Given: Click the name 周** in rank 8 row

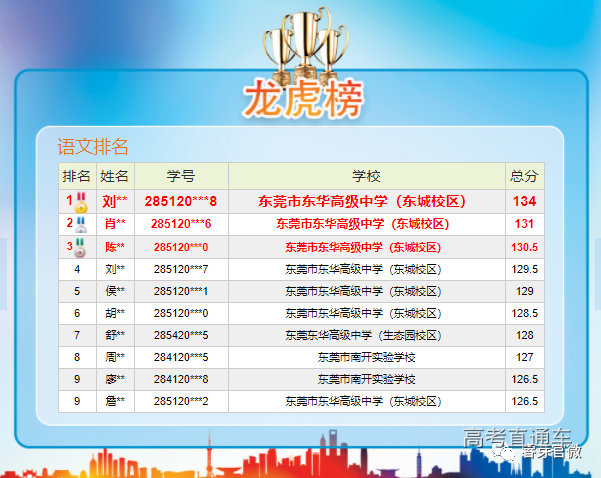Looking at the screenshot, I should (x=115, y=357).
